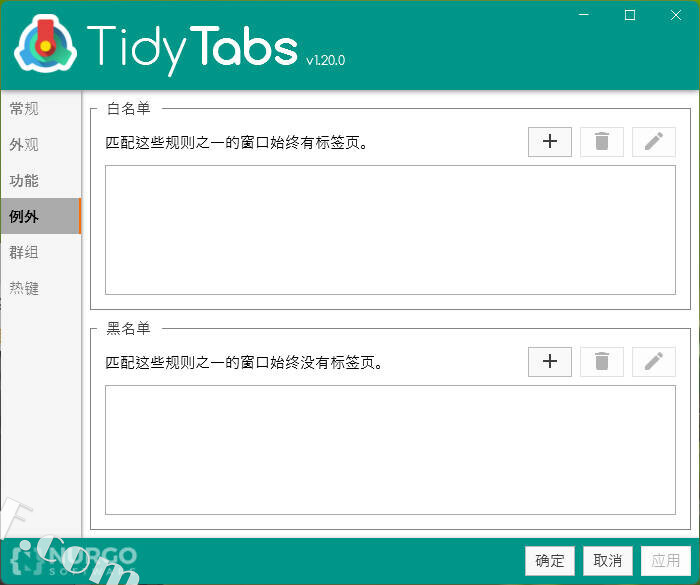This screenshot has height=585, width=700.
Task: Add a new rule to the 黑名单
Action: pyautogui.click(x=549, y=361)
